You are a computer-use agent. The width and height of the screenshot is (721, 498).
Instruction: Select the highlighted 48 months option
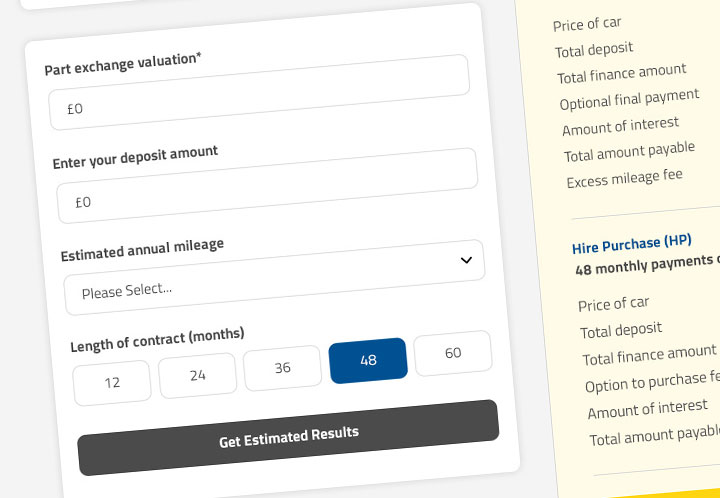[368, 361]
